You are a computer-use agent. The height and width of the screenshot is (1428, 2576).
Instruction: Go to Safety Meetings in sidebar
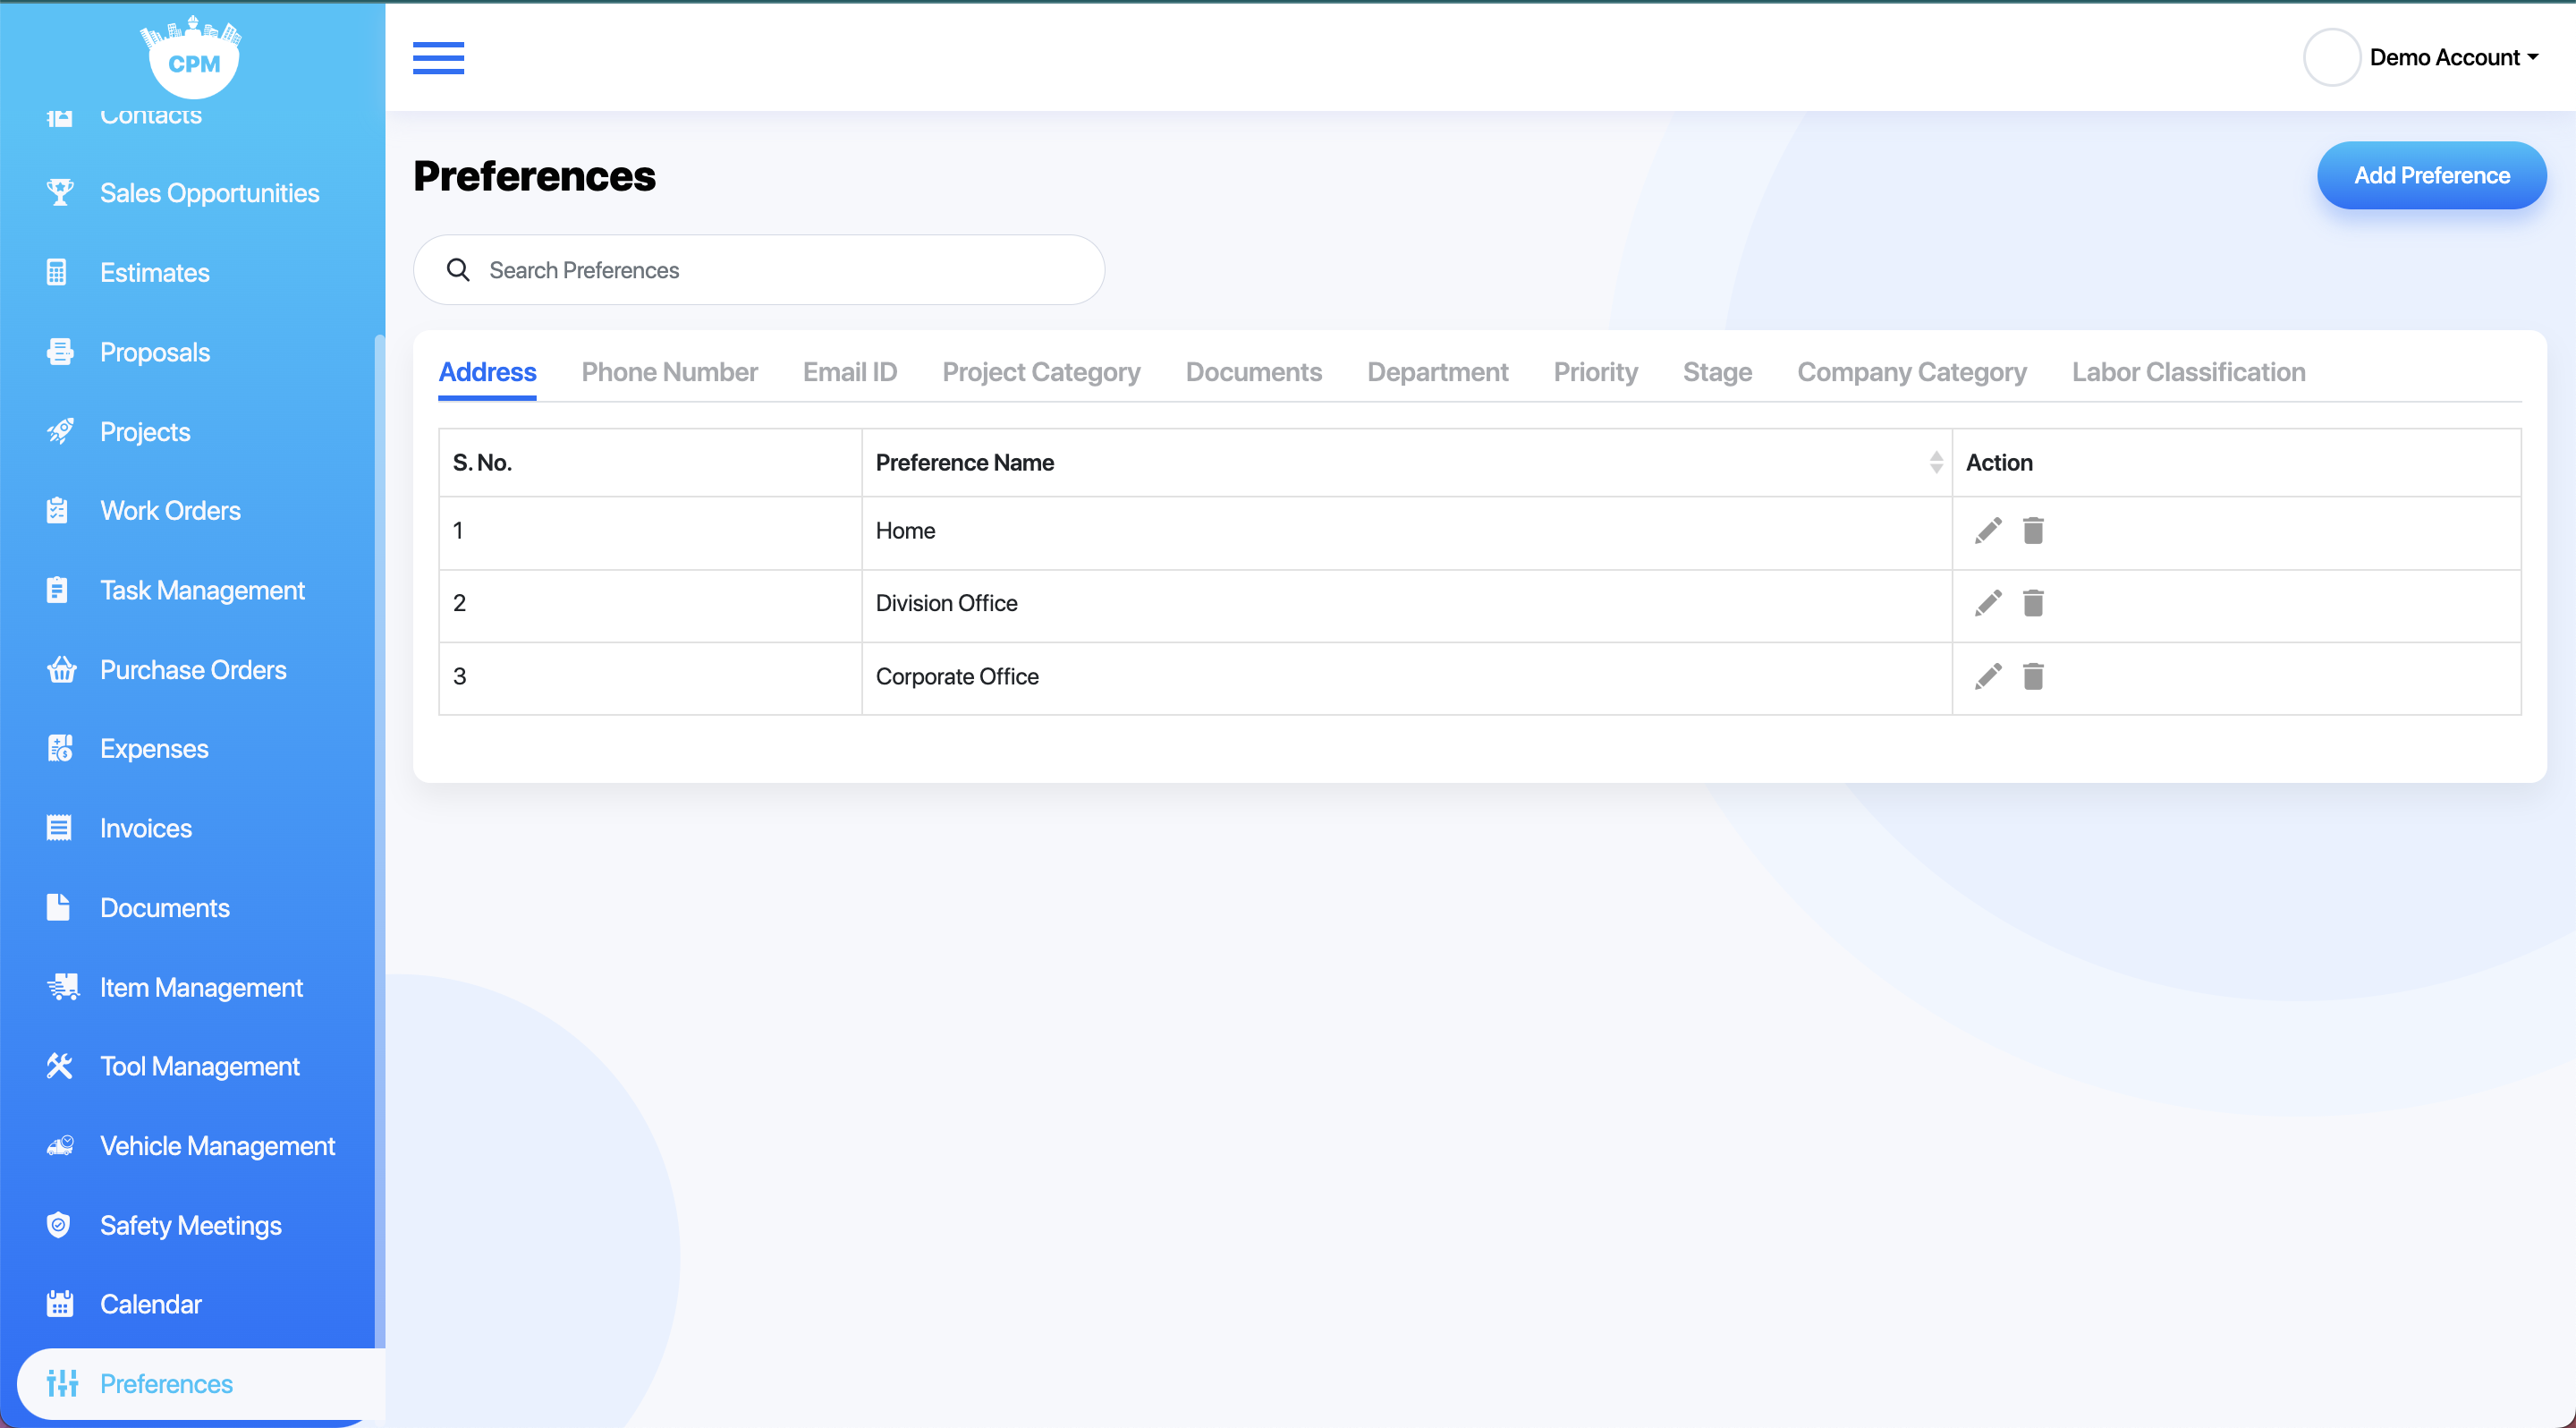190,1225
